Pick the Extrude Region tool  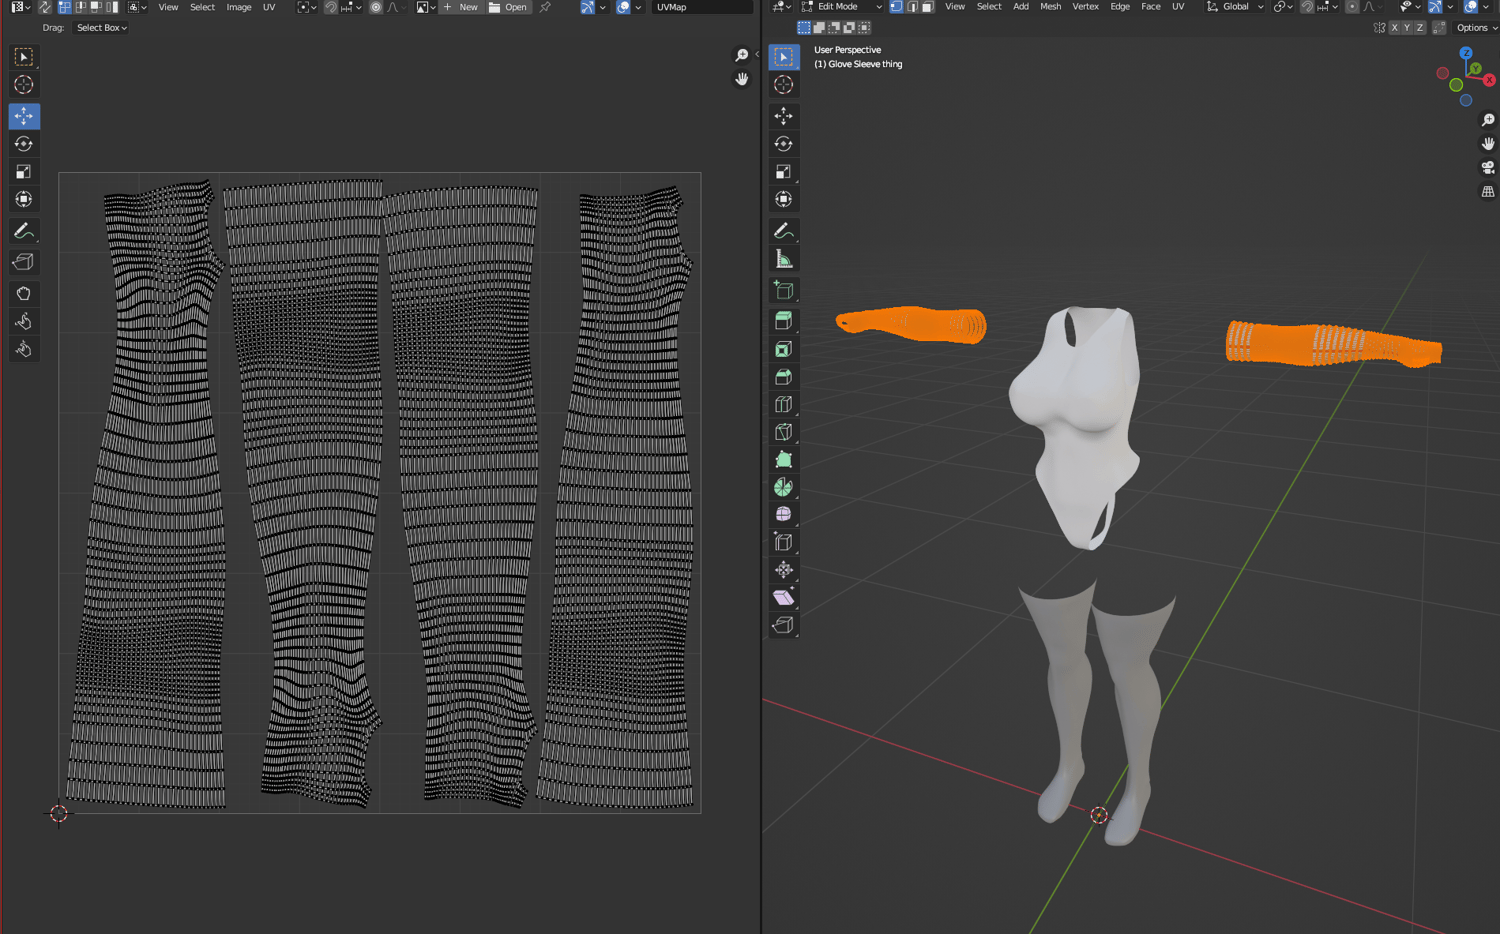click(784, 321)
